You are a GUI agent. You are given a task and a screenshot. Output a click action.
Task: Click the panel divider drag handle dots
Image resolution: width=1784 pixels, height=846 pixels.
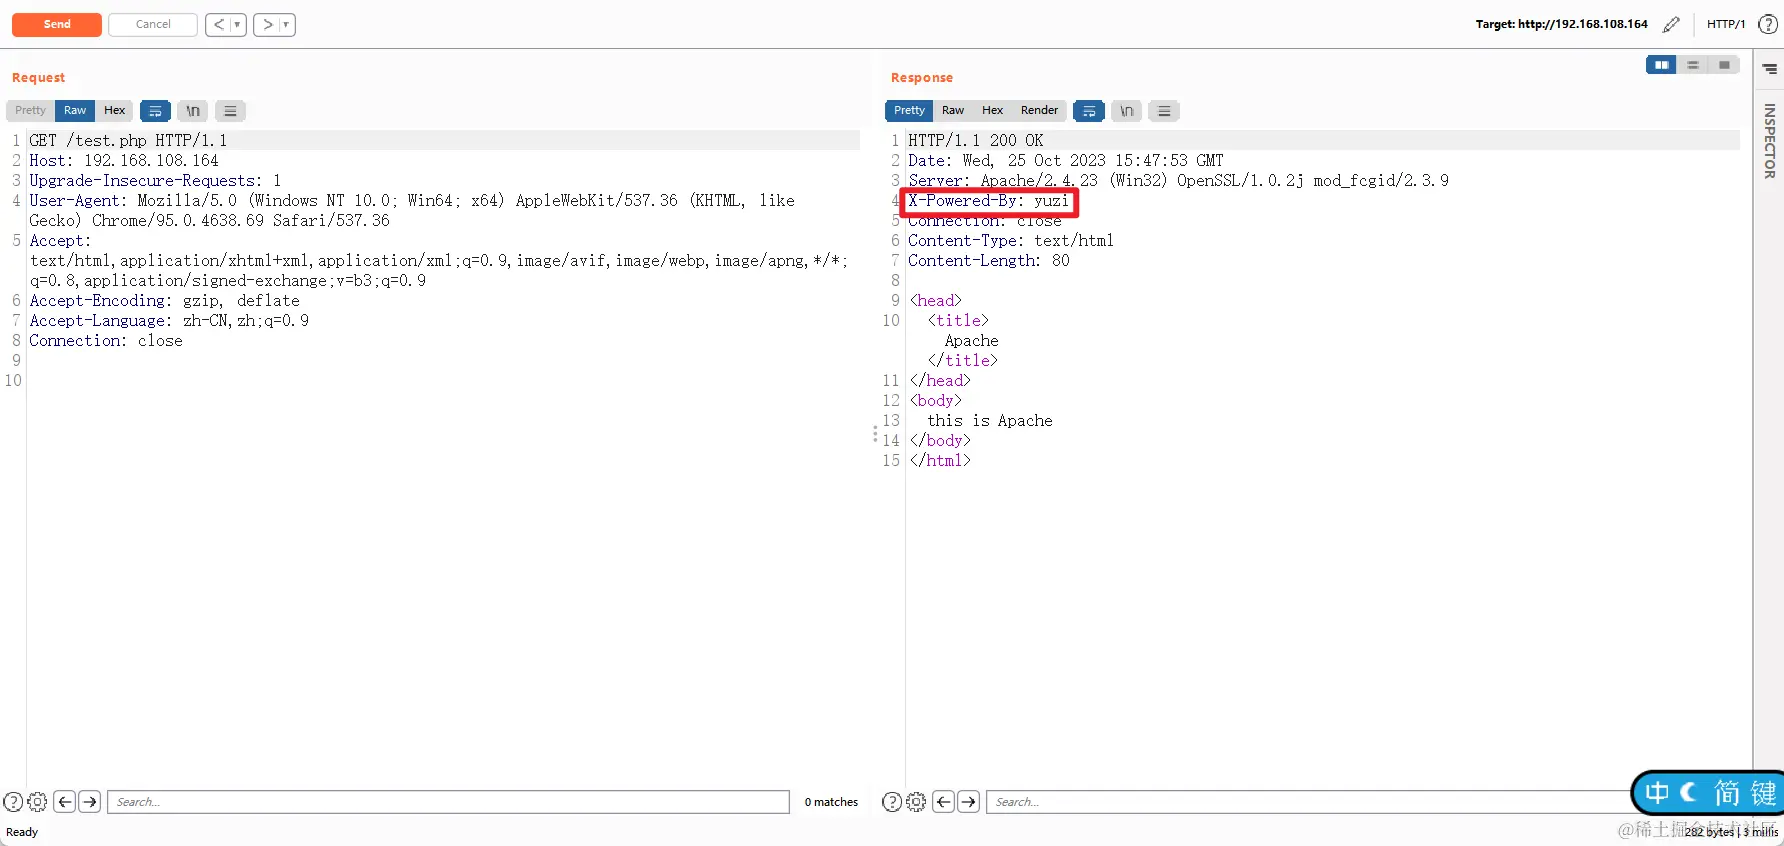(x=875, y=434)
